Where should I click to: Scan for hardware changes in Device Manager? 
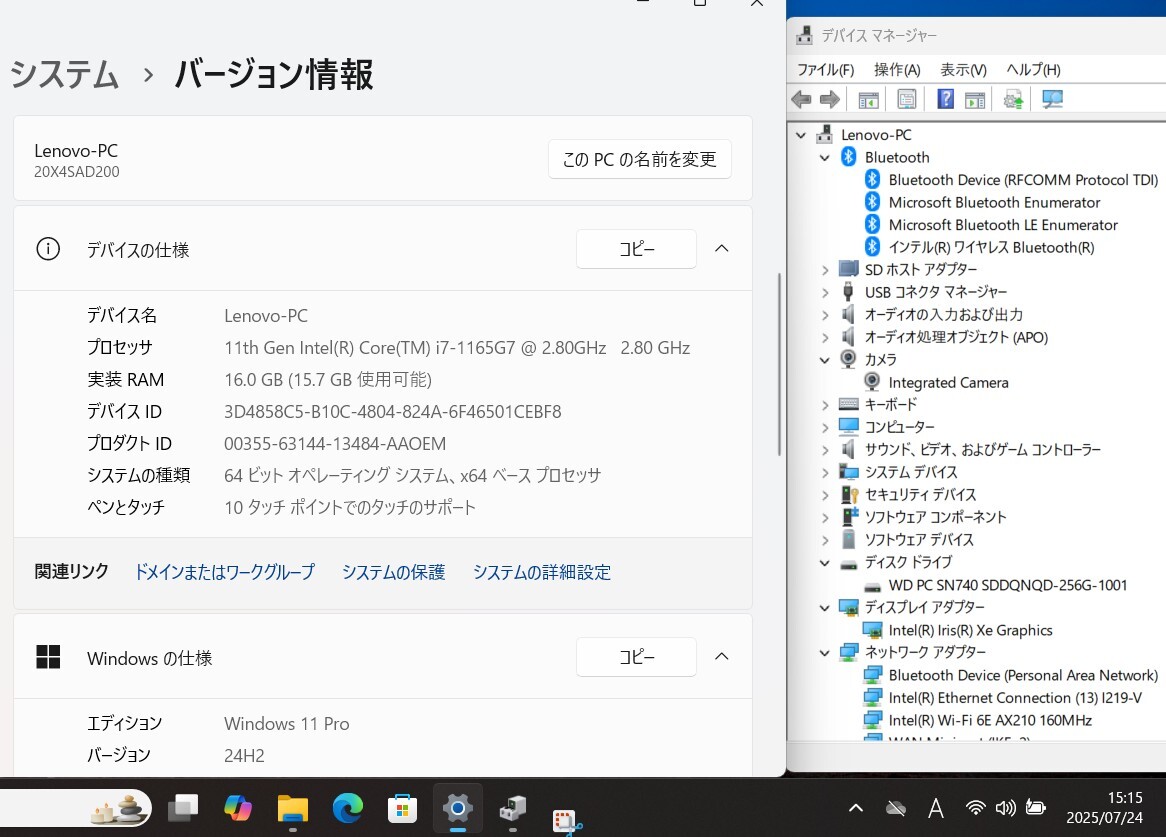pos(1052,100)
